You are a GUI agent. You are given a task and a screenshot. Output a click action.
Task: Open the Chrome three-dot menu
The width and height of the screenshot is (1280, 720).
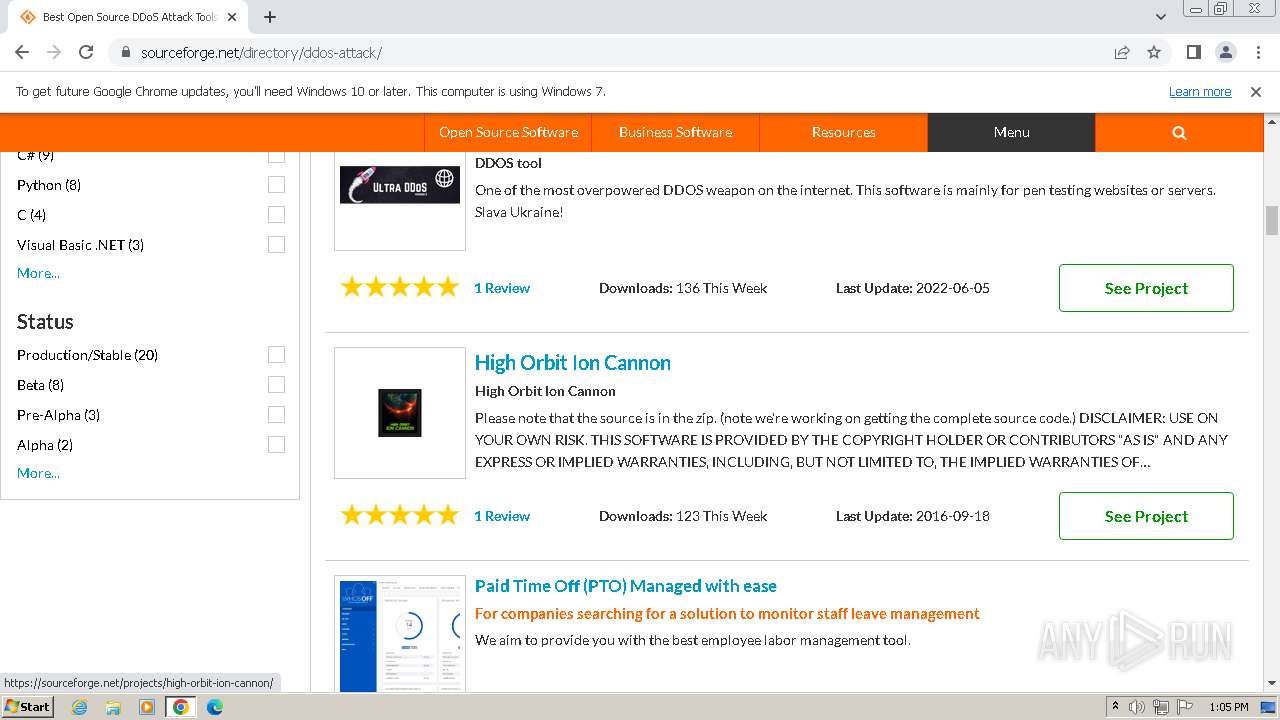pyautogui.click(x=1256, y=52)
